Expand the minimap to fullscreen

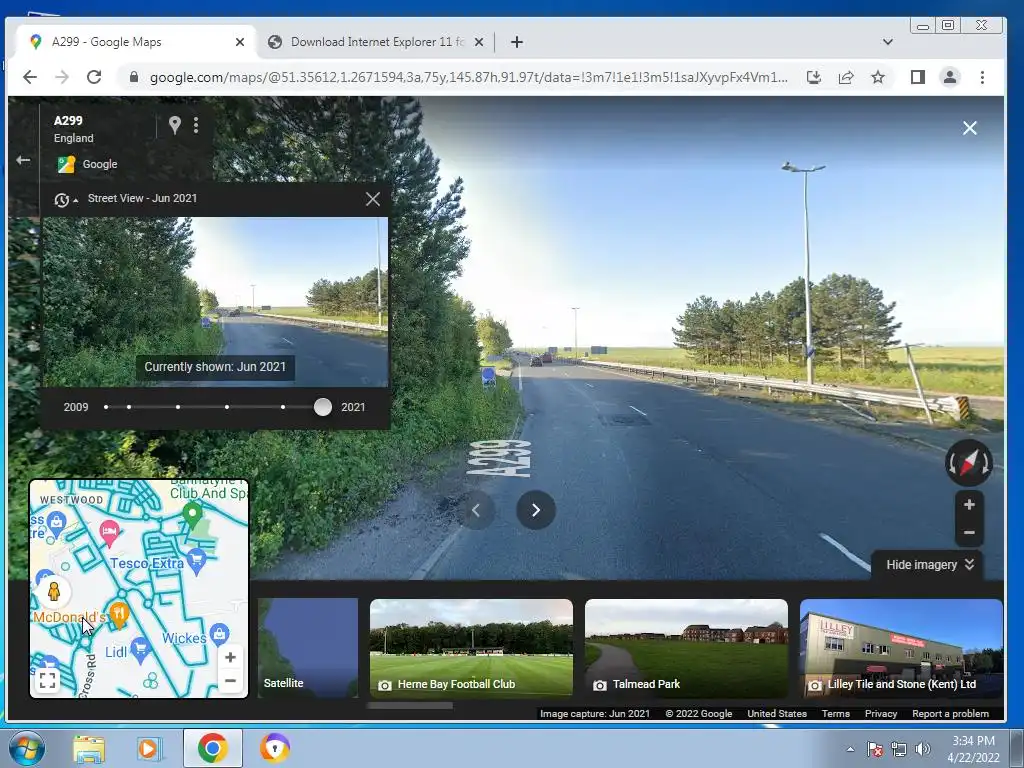pyautogui.click(x=47, y=680)
